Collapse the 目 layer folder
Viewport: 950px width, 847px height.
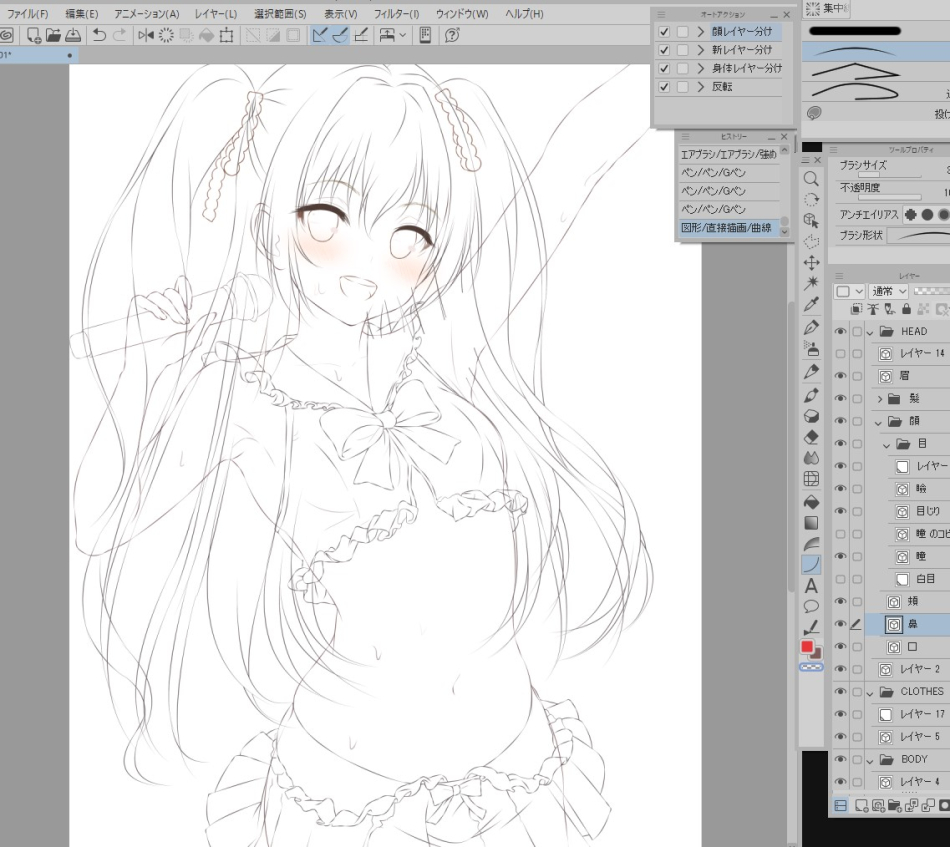tap(887, 445)
